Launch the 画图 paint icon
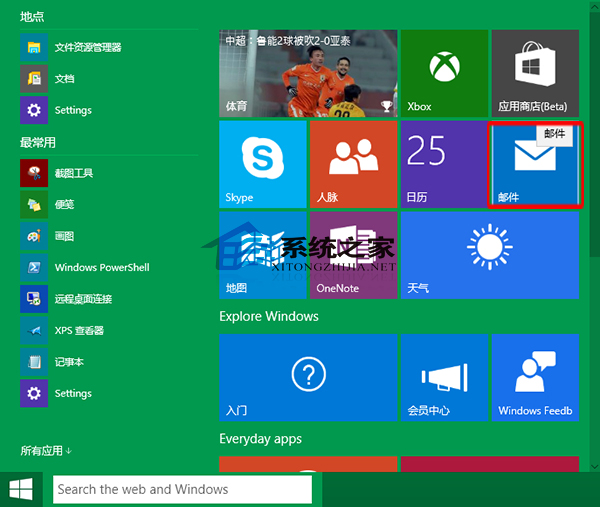 34,236
